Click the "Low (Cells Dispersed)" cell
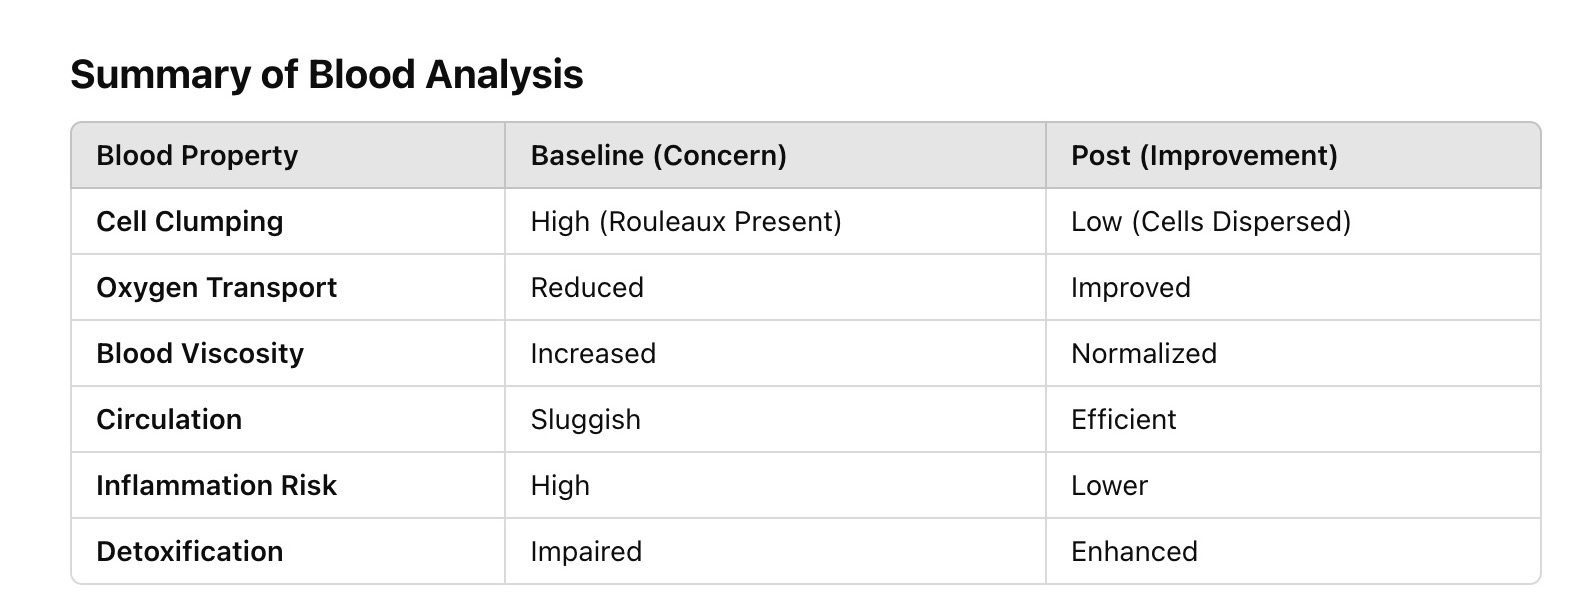 coord(1210,222)
